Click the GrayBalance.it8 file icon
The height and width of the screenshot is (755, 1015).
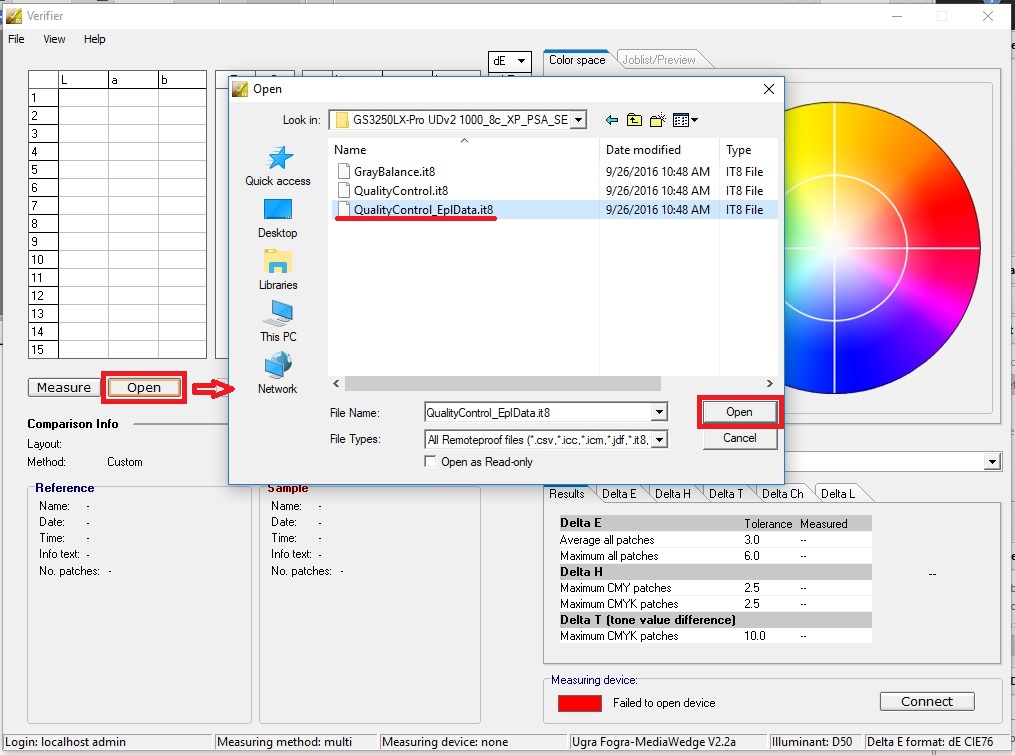pyautogui.click(x=344, y=172)
